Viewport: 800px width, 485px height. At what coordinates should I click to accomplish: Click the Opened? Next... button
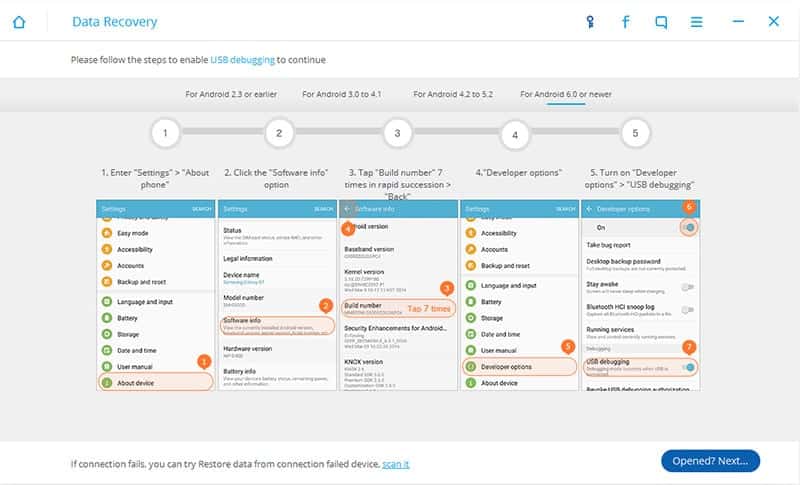click(710, 461)
